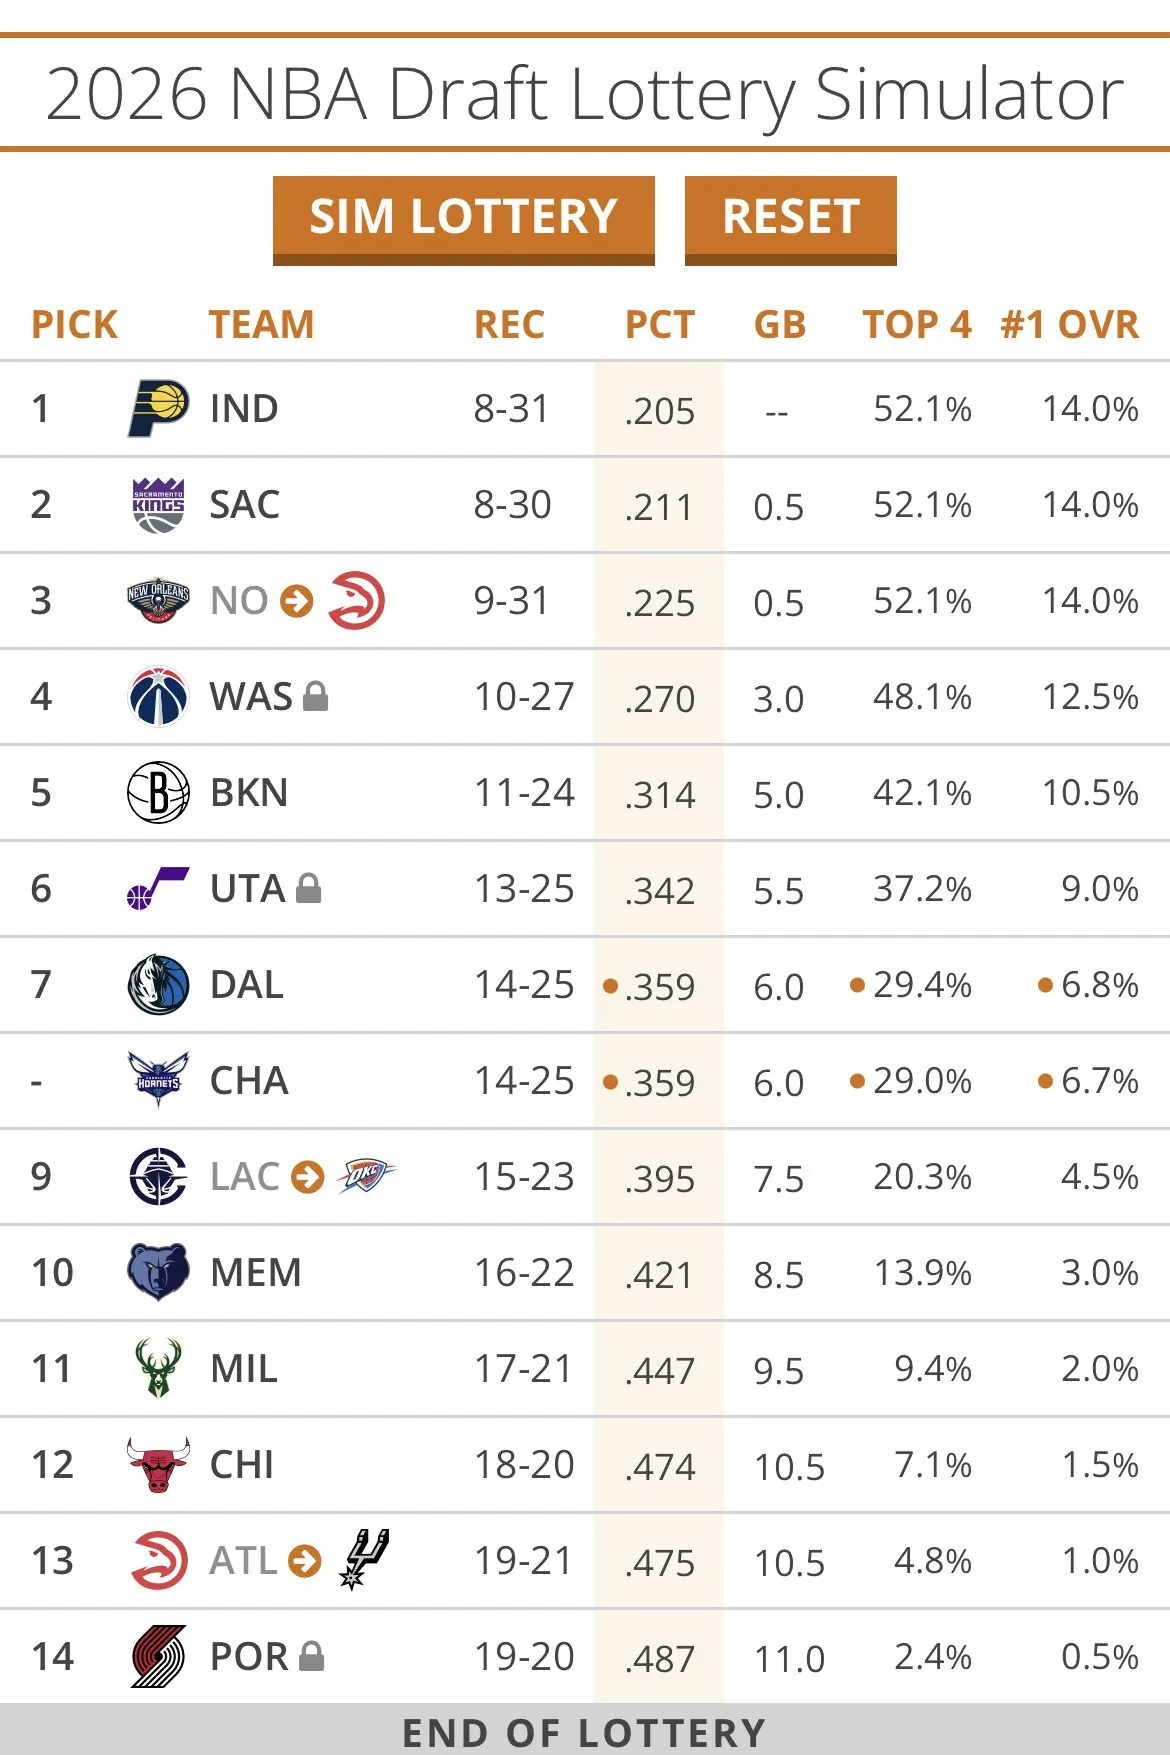Click the Spurs logo beside ATL
The height and width of the screenshot is (1755, 1170).
tap(365, 1560)
